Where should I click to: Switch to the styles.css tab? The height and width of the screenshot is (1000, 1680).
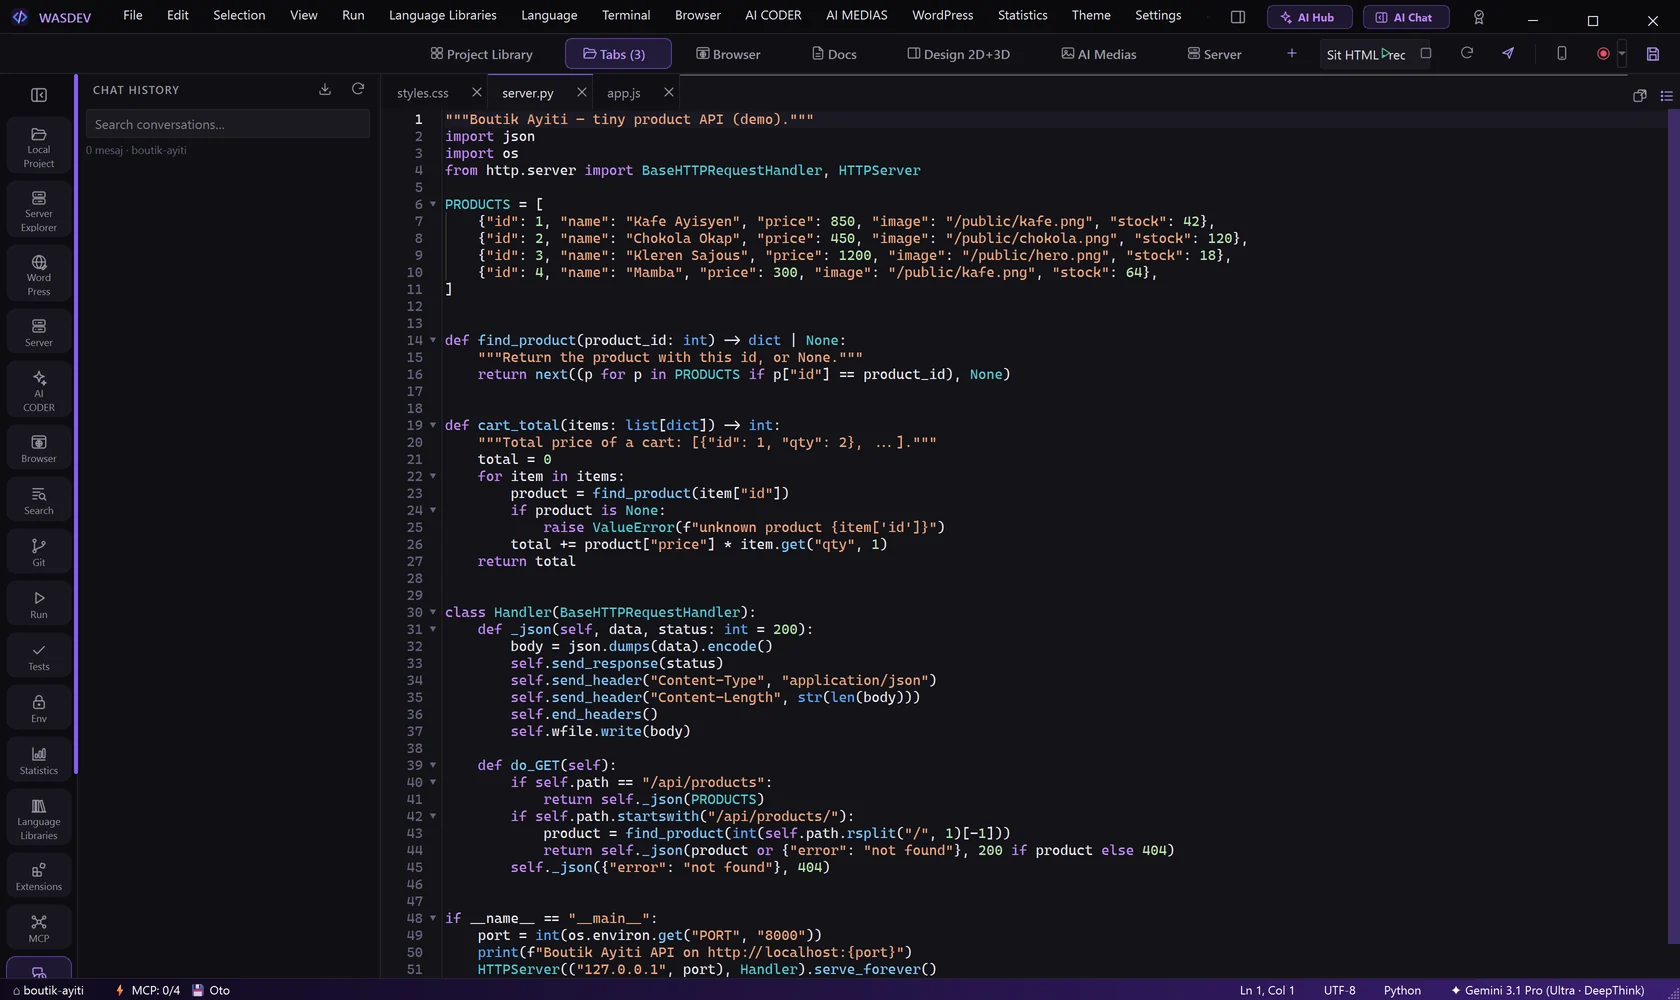click(423, 93)
